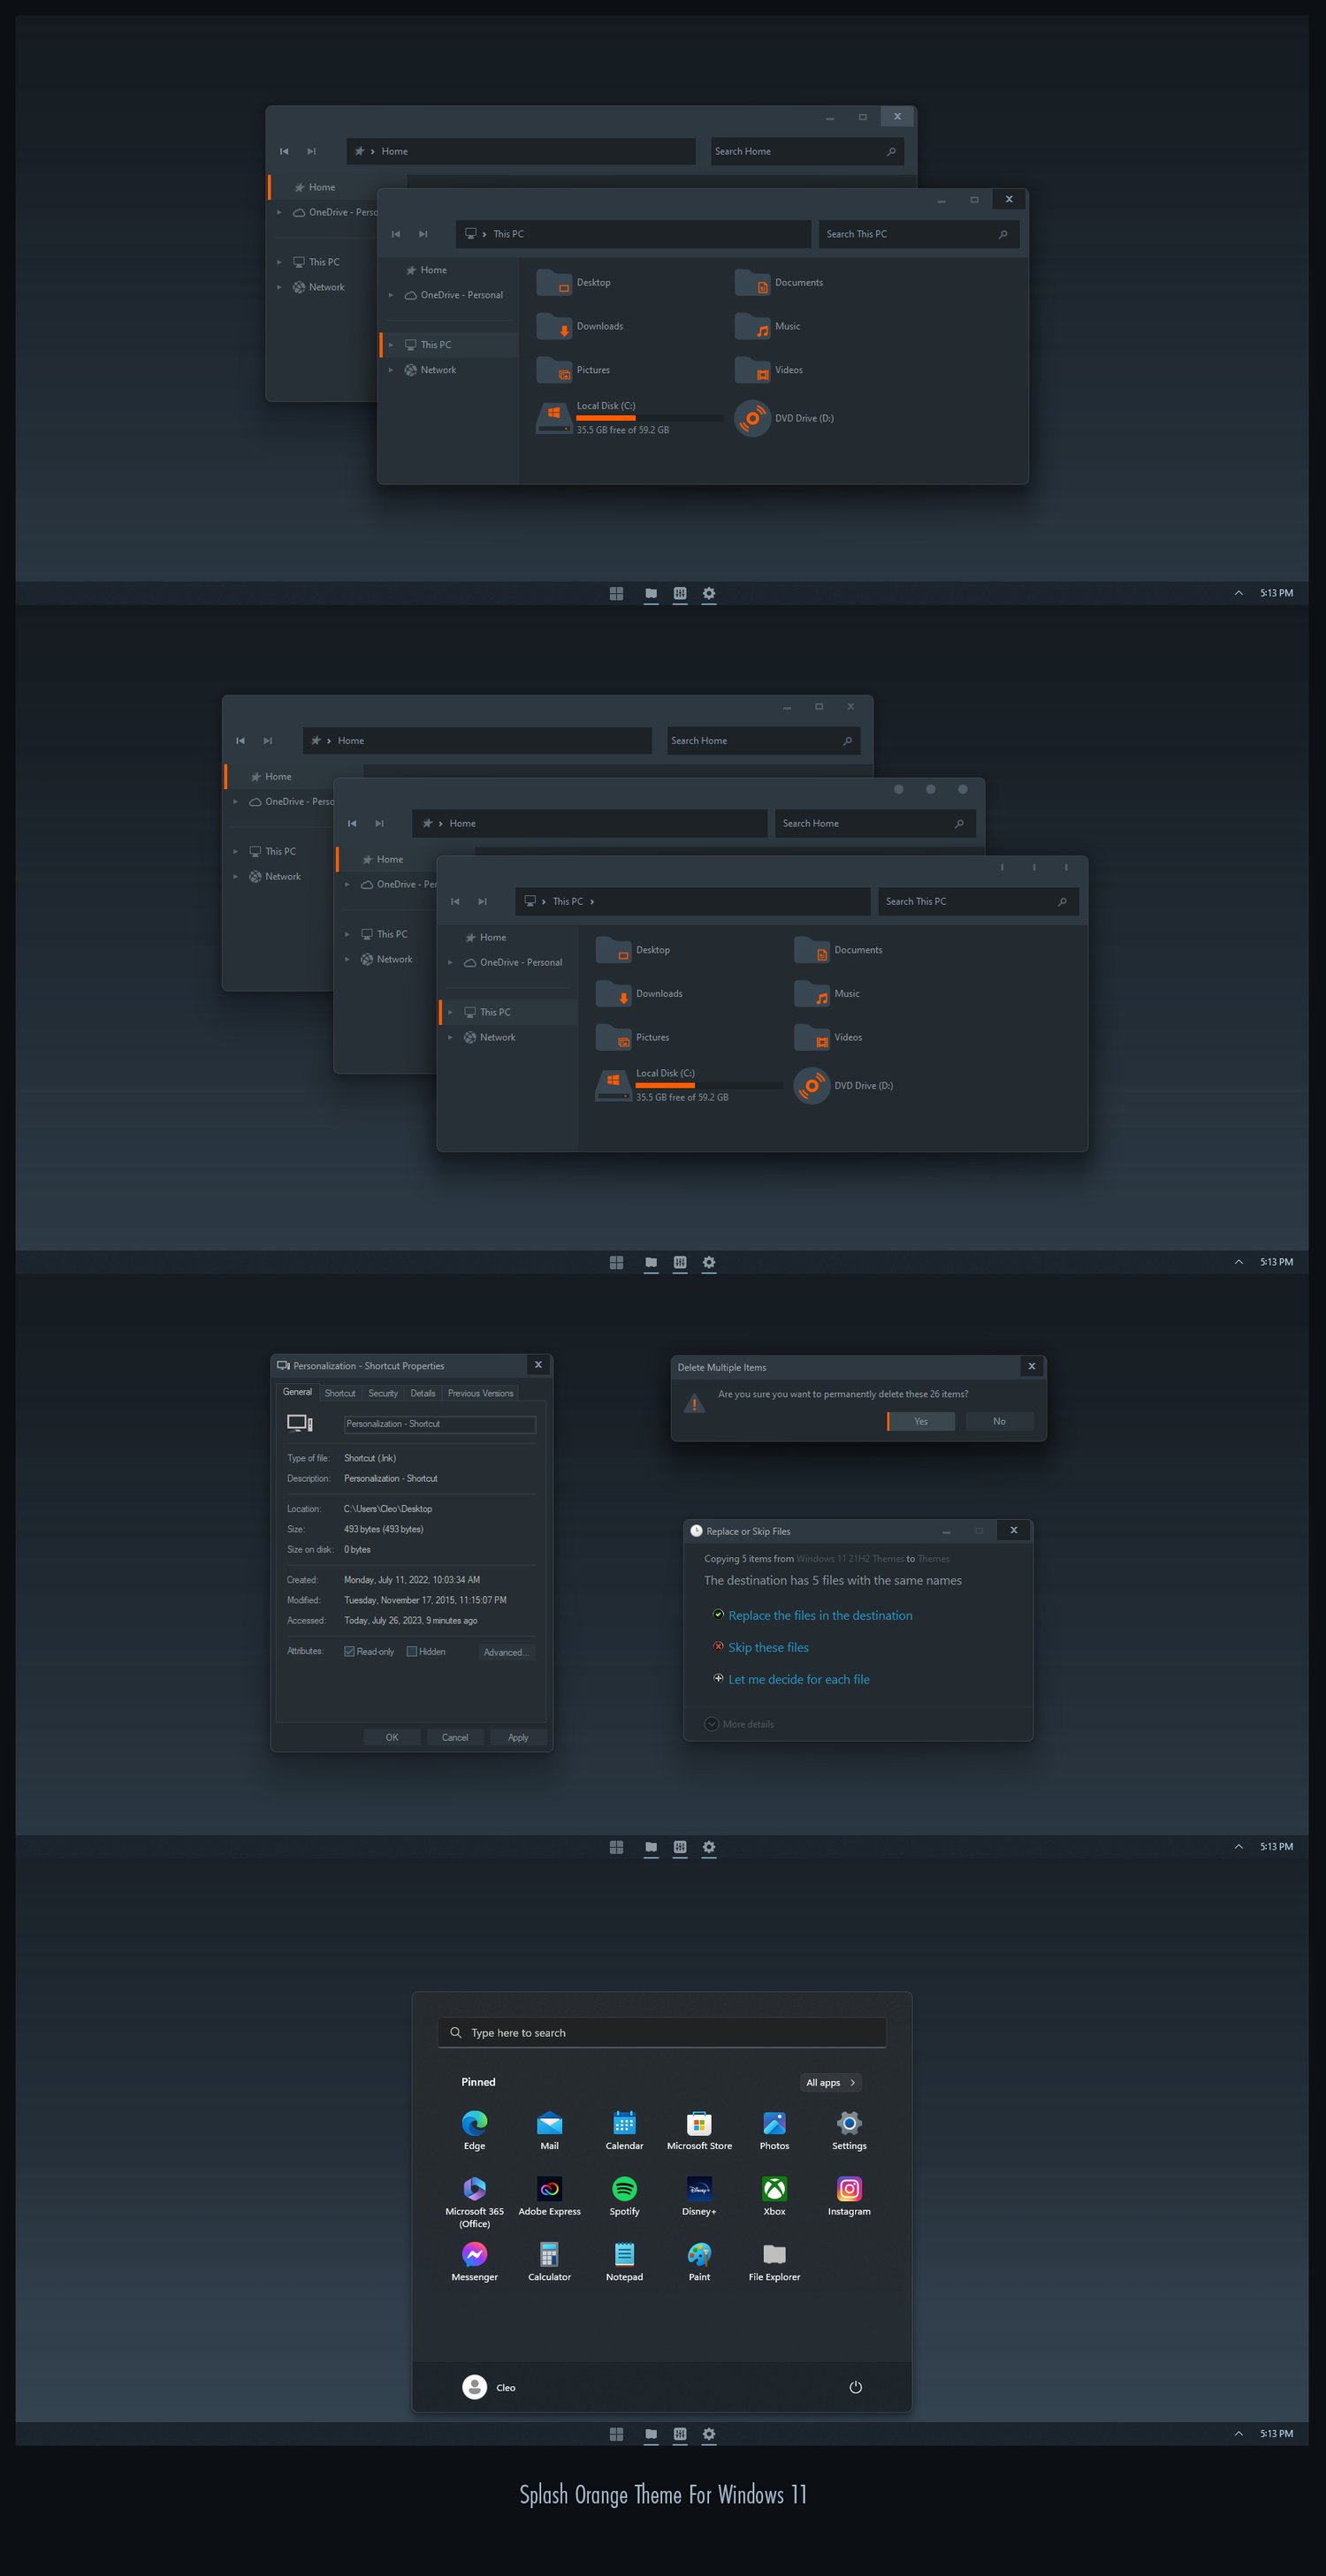
Task: Click the Advanced... button in Properties
Action: pos(506,1652)
